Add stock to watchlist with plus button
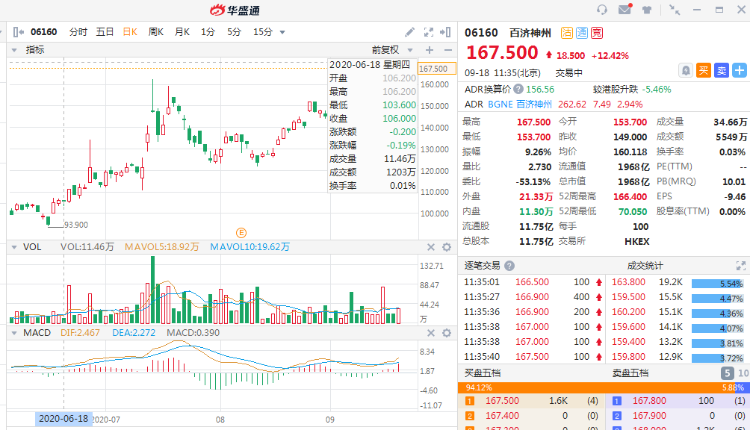 (739, 71)
